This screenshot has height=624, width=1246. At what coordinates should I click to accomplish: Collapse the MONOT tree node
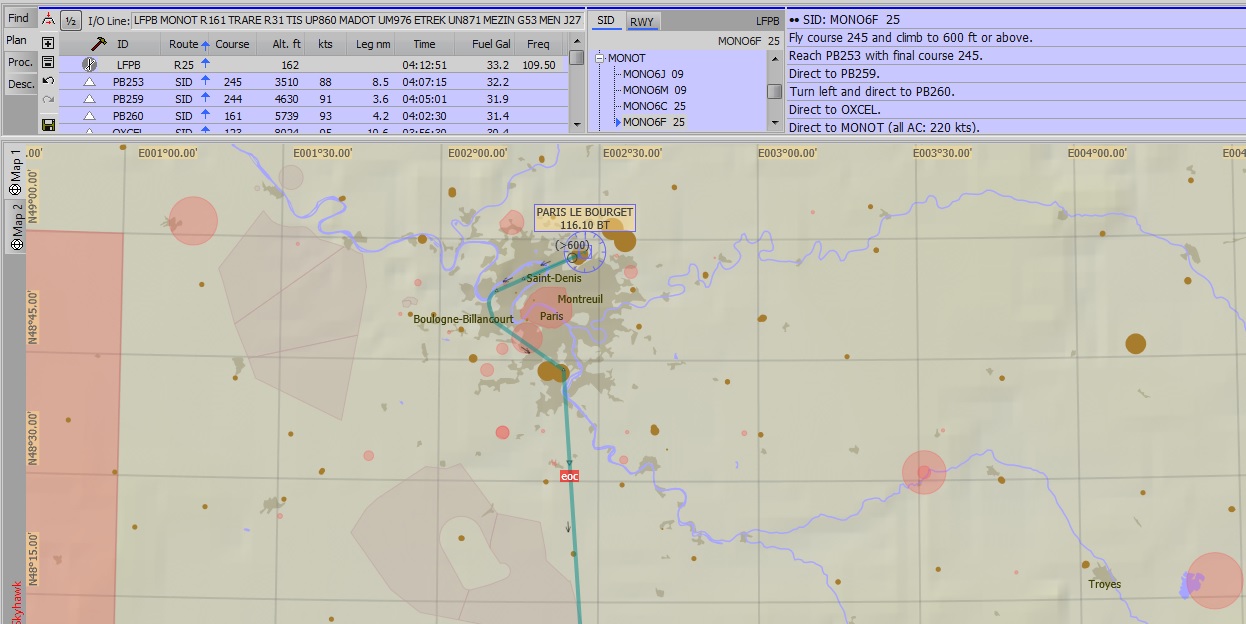coord(600,58)
